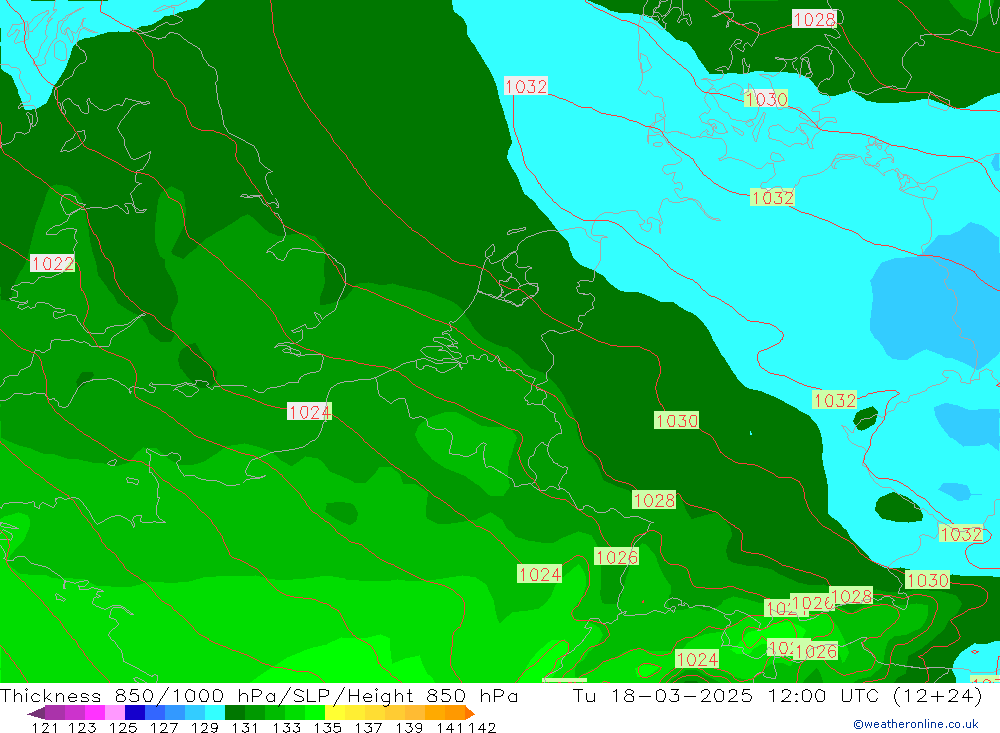Viewport: 1000px width, 733px height.
Task: Click legend value 123
Action: [83, 727]
